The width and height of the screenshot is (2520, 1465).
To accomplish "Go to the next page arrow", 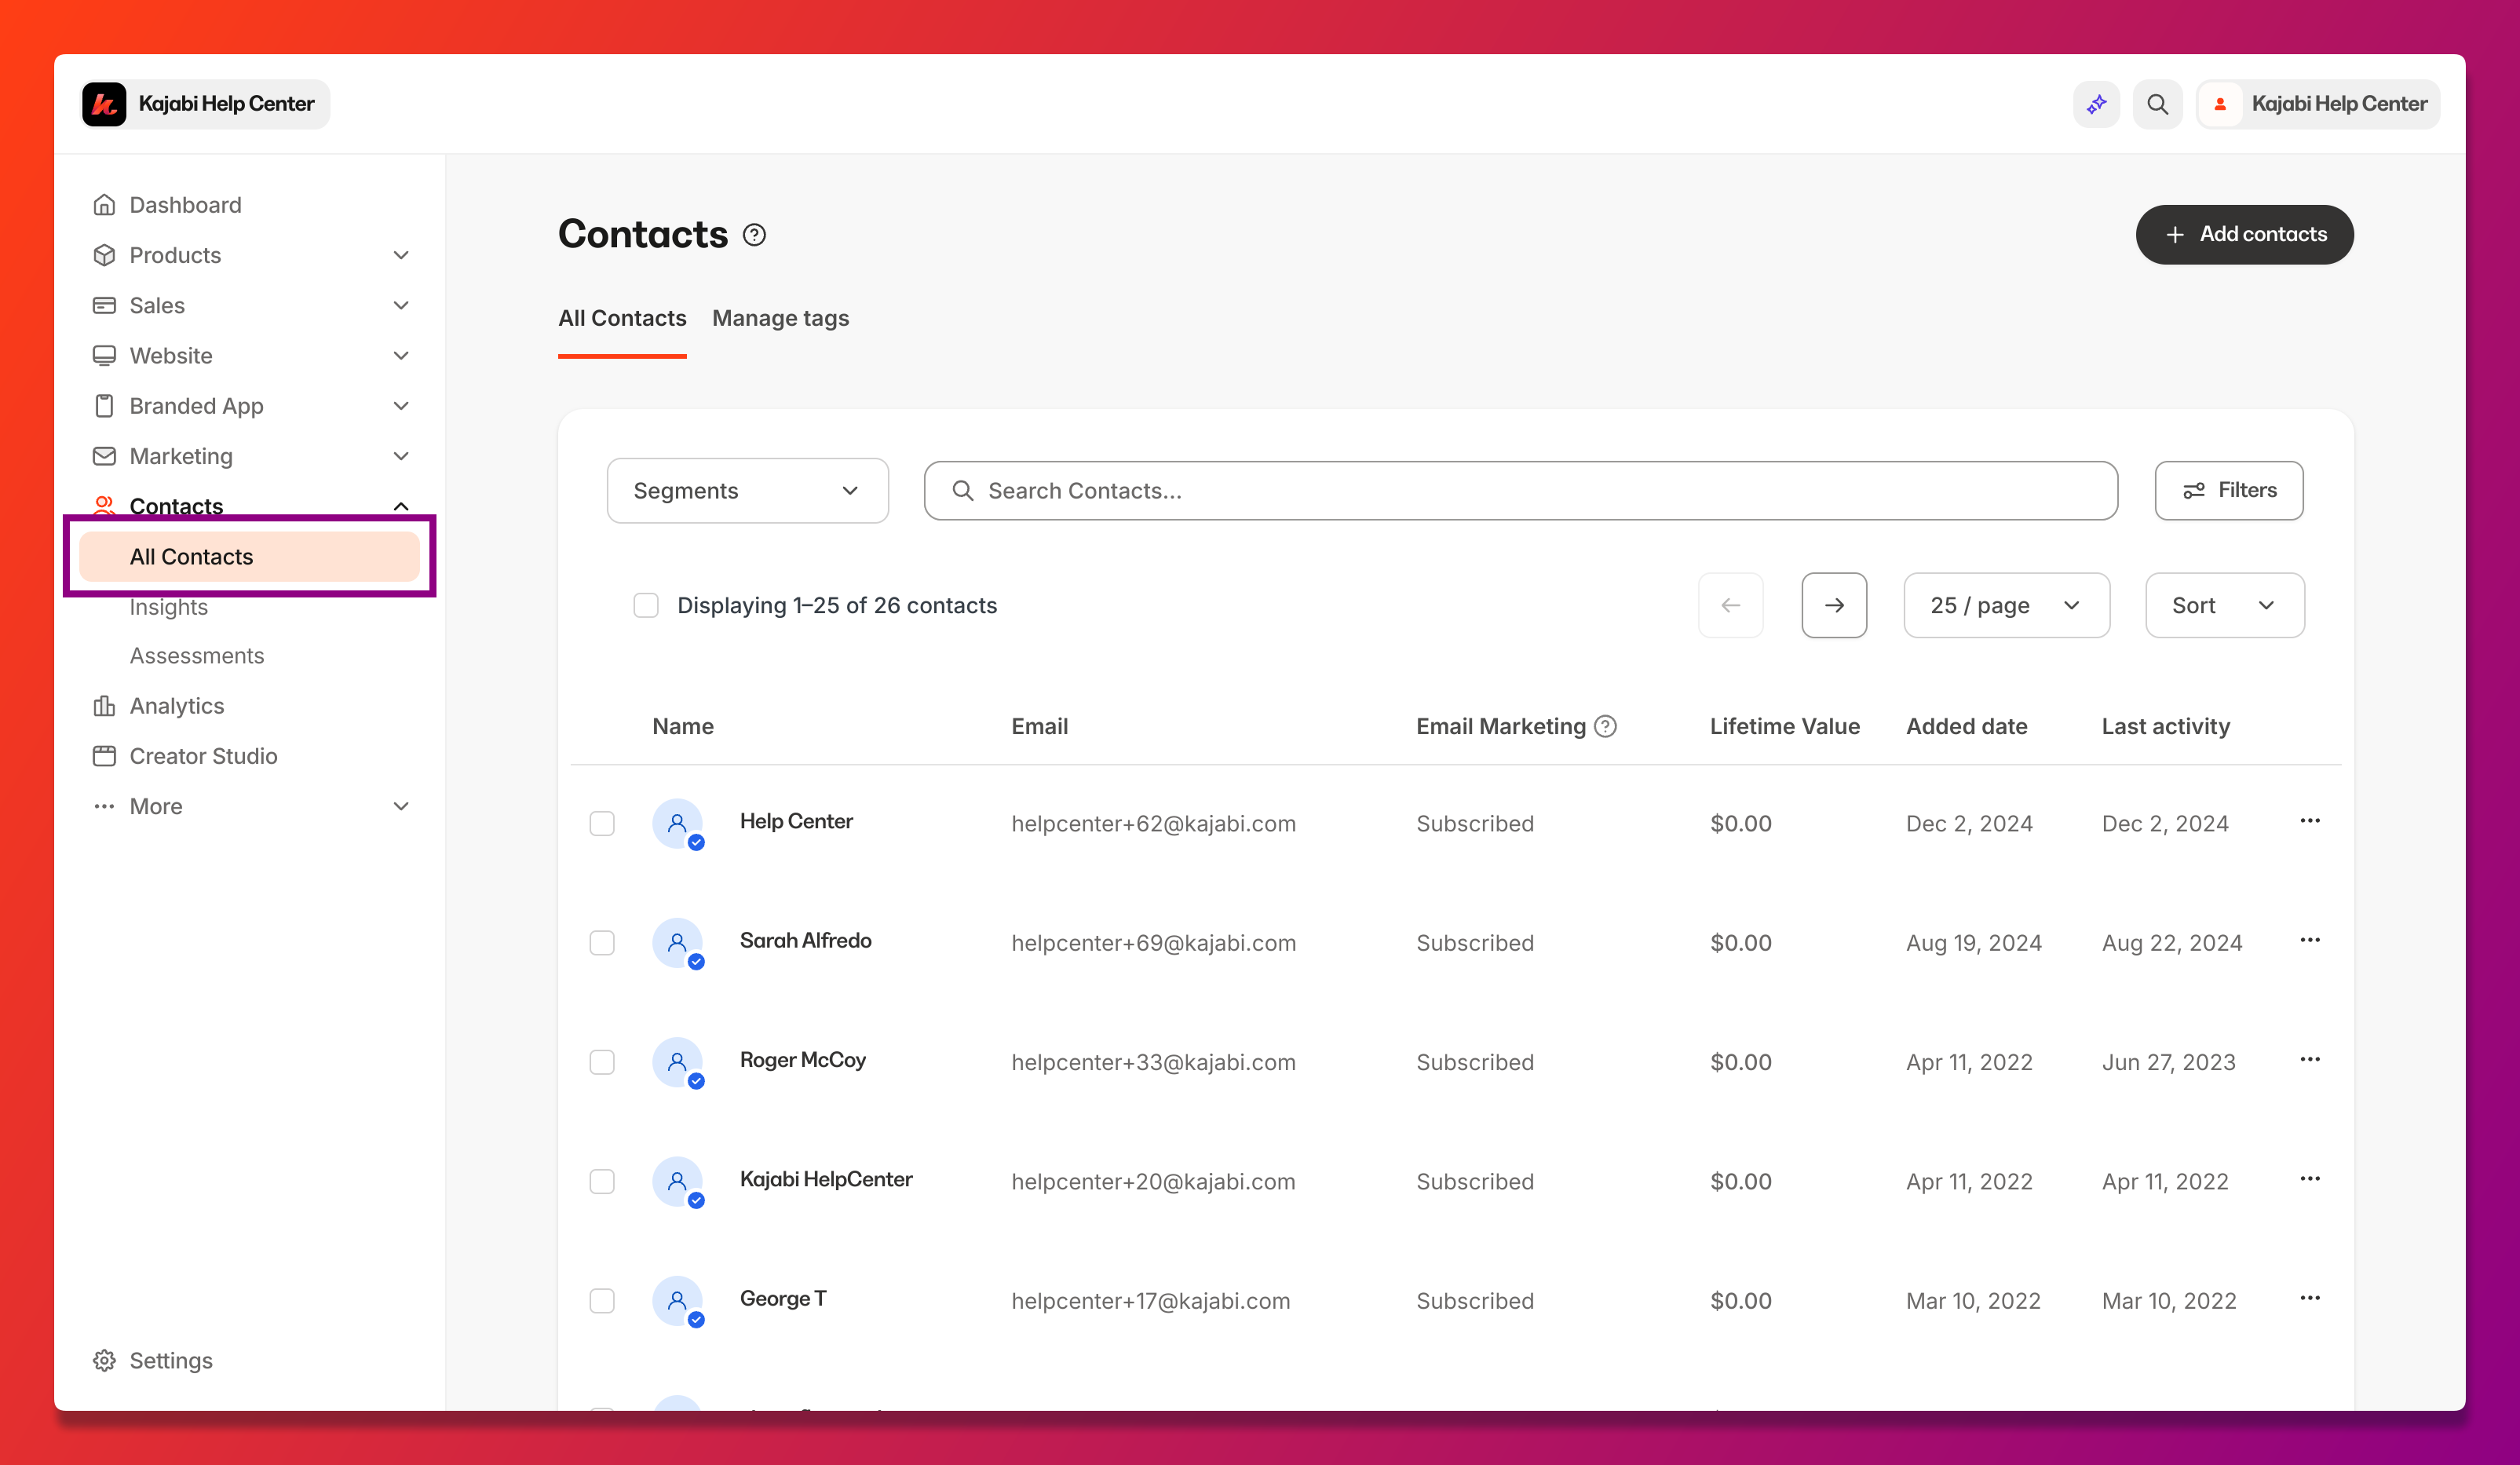I will [1834, 605].
